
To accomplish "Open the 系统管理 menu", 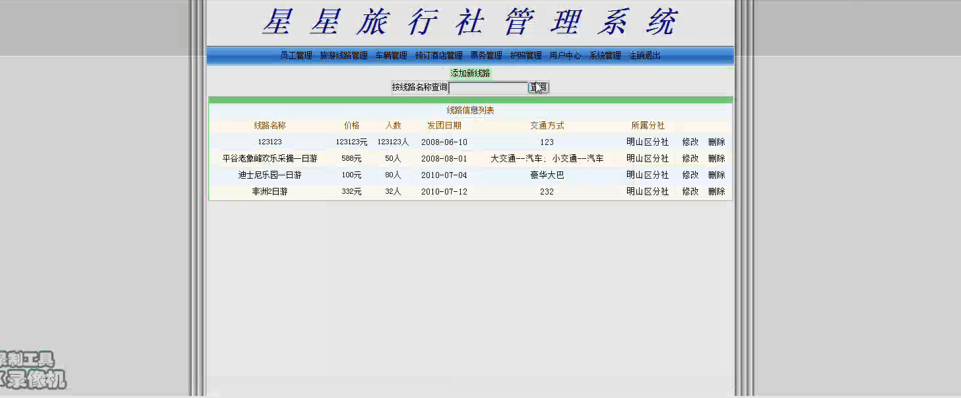I will pos(605,55).
